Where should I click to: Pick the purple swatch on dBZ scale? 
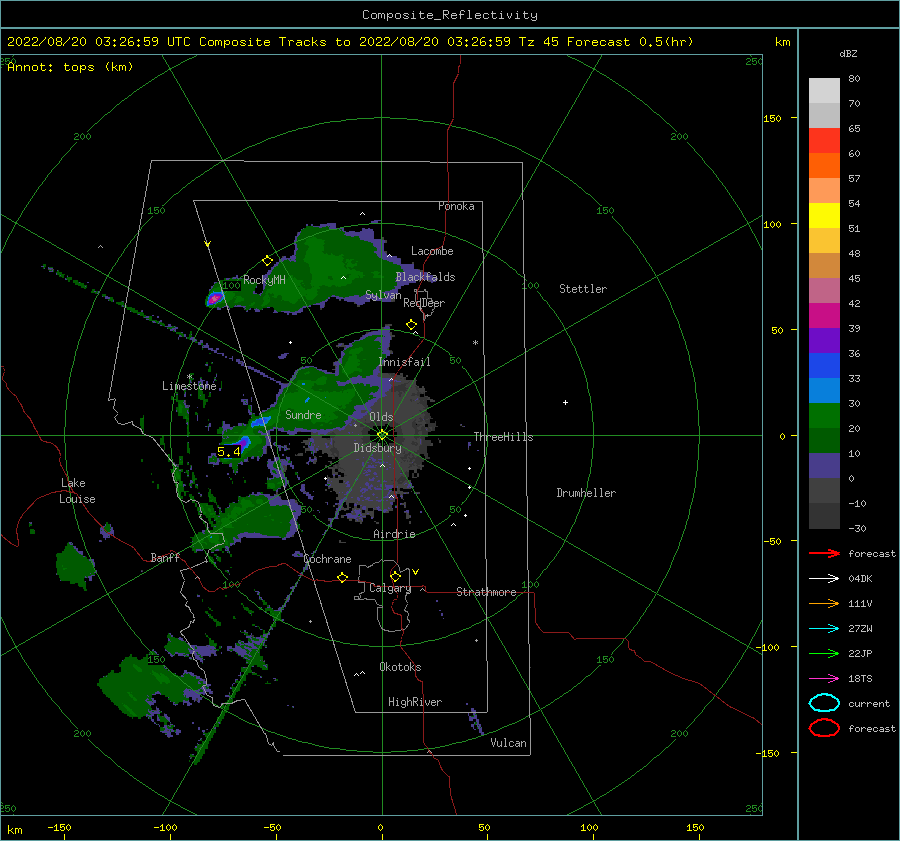pos(824,340)
